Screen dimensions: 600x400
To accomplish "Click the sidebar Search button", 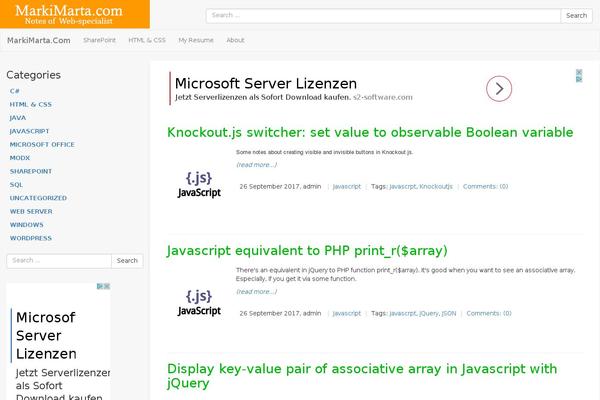I will [127, 261].
